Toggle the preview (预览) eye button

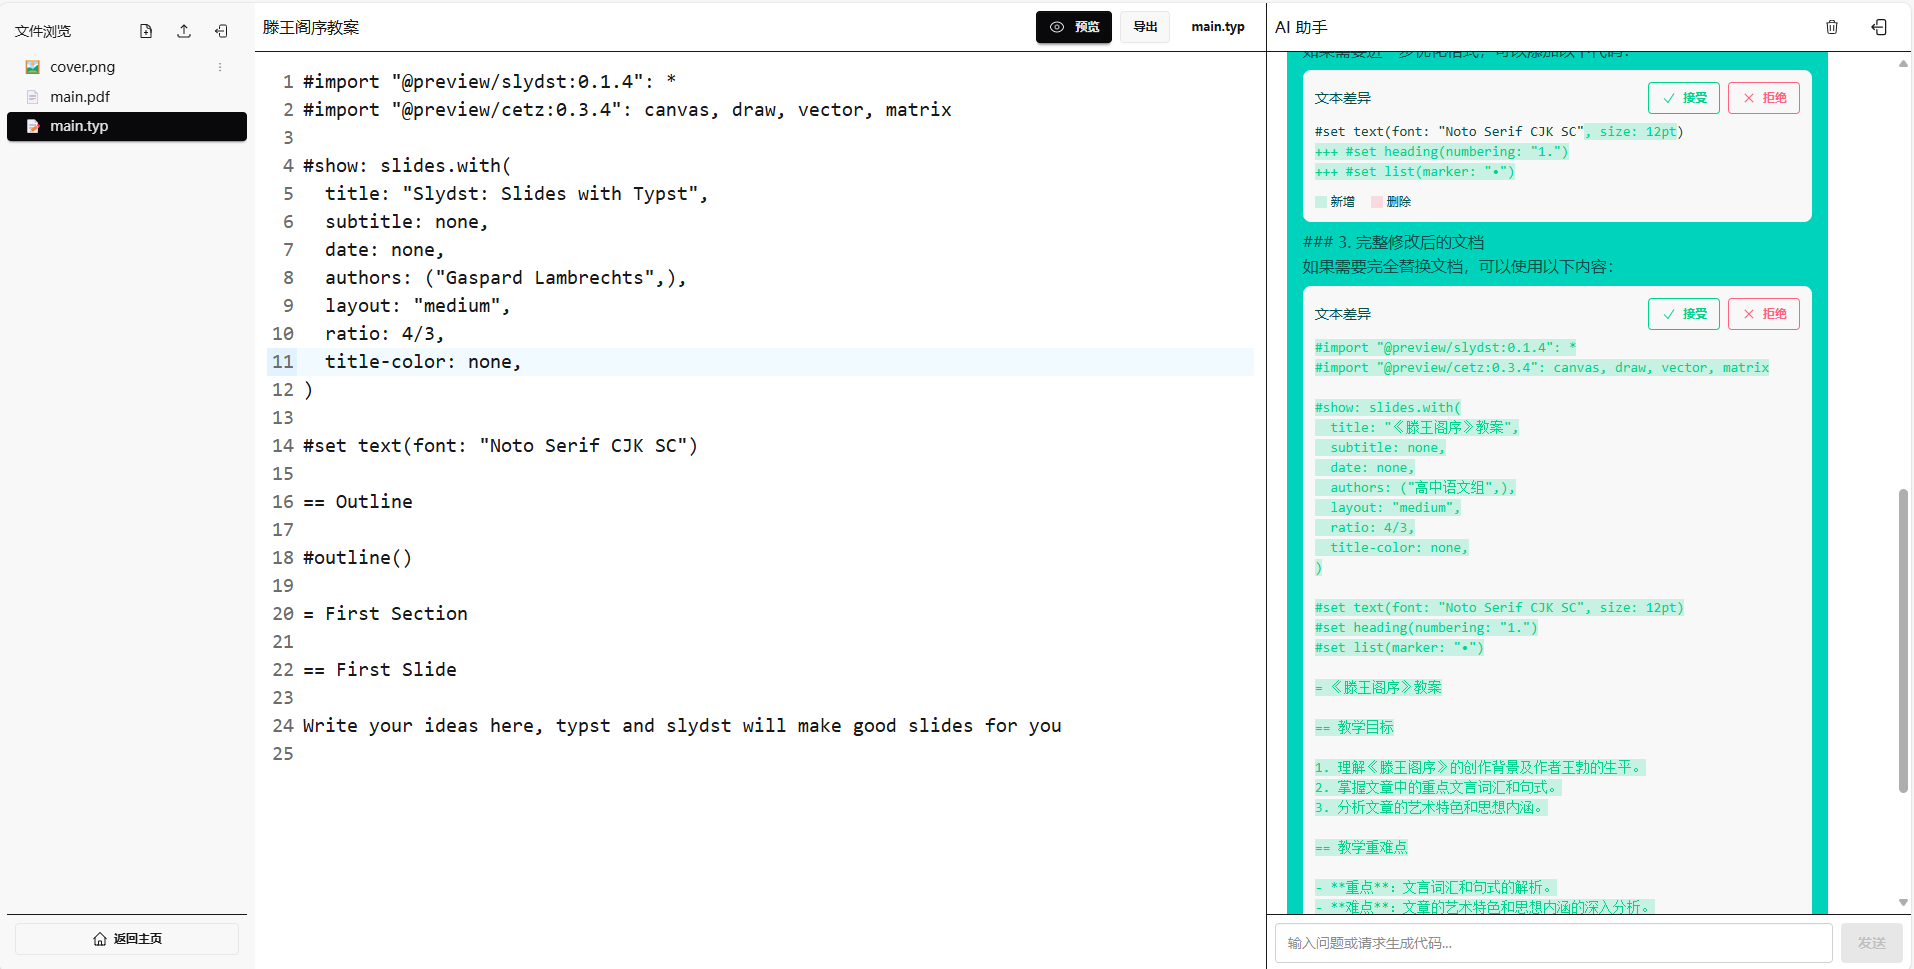pyautogui.click(x=1073, y=27)
